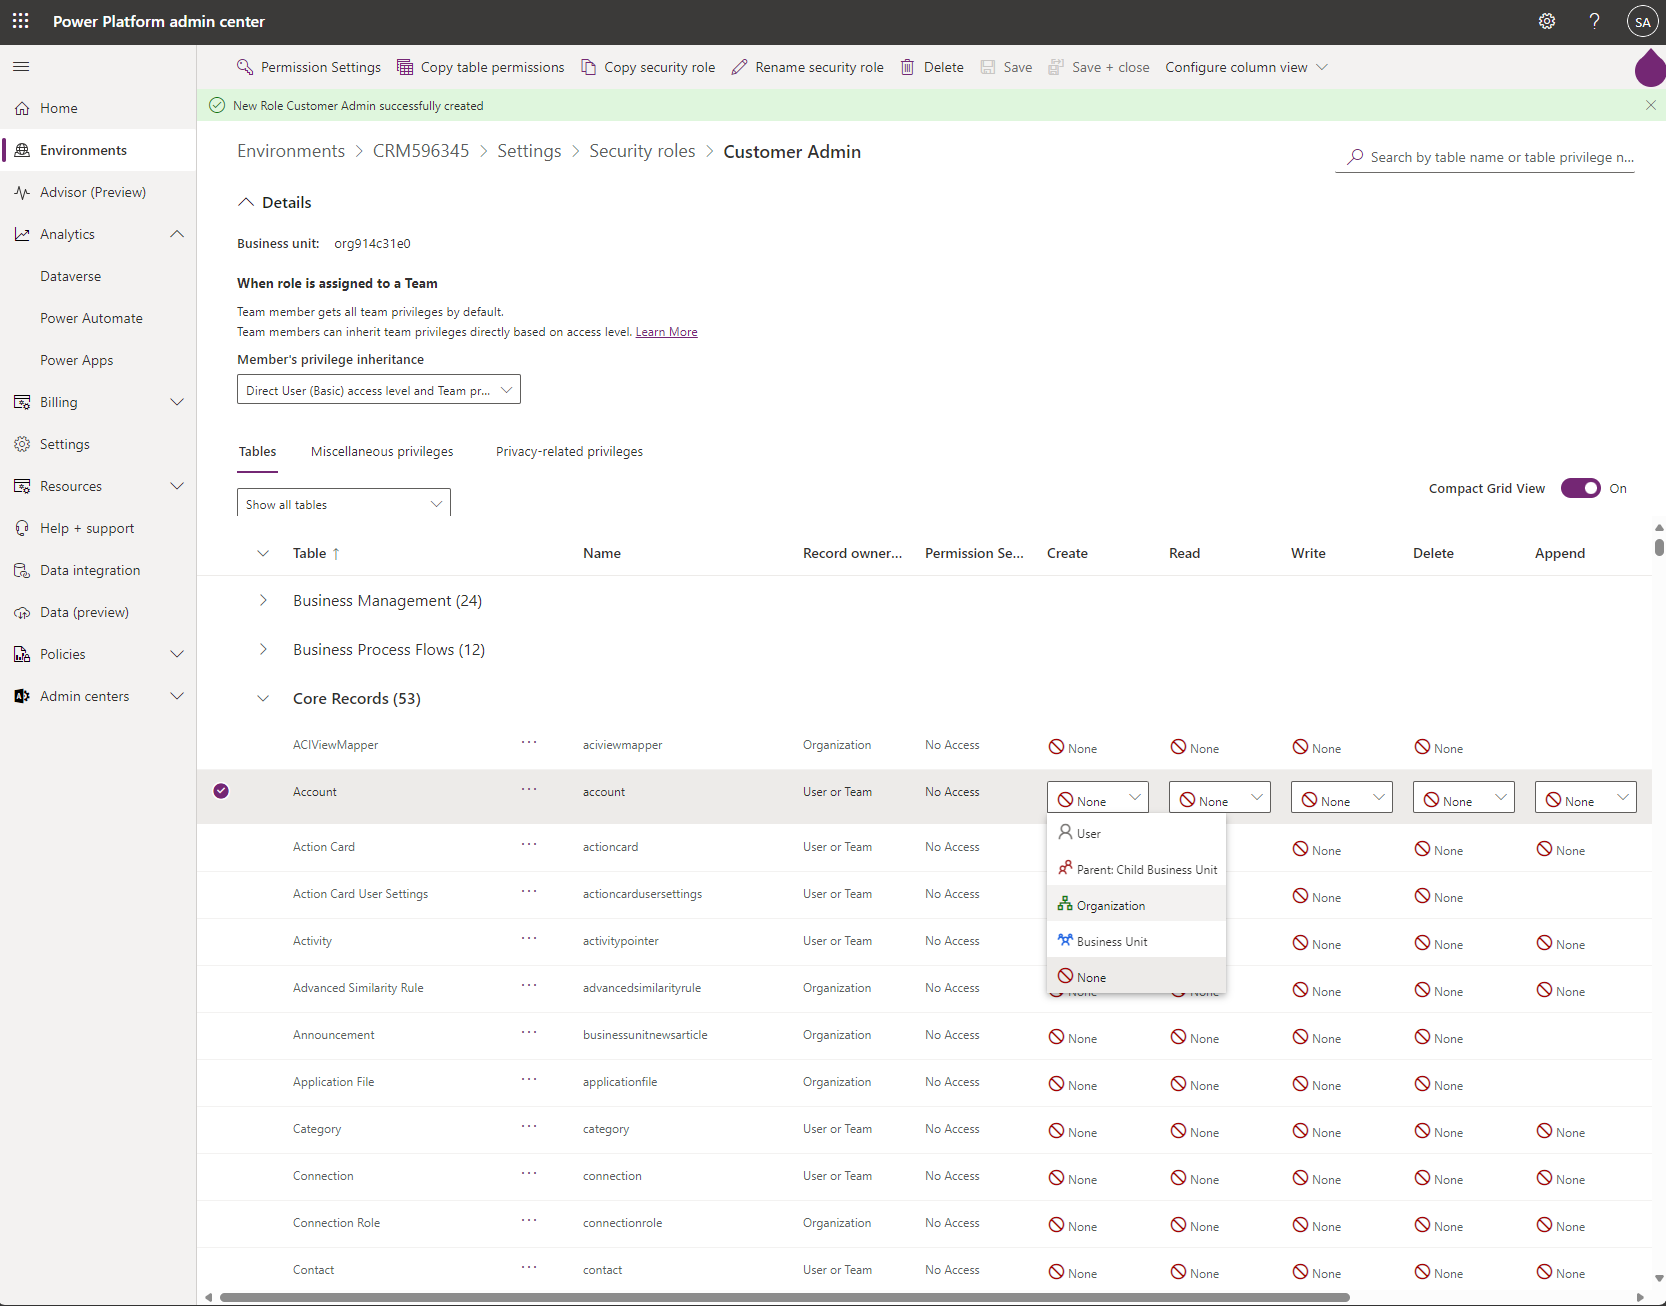The height and width of the screenshot is (1306, 1666).
Task: Open Power Automate analytics in sidebar
Action: pos(91,318)
